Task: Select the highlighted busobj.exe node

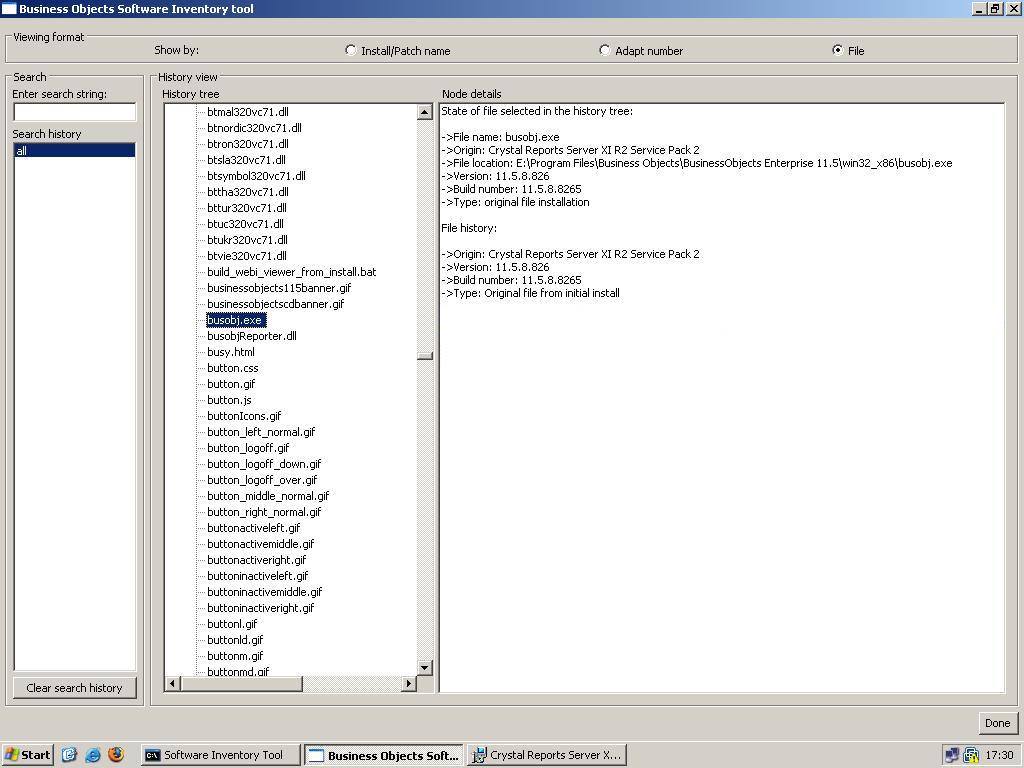Action: 235,320
